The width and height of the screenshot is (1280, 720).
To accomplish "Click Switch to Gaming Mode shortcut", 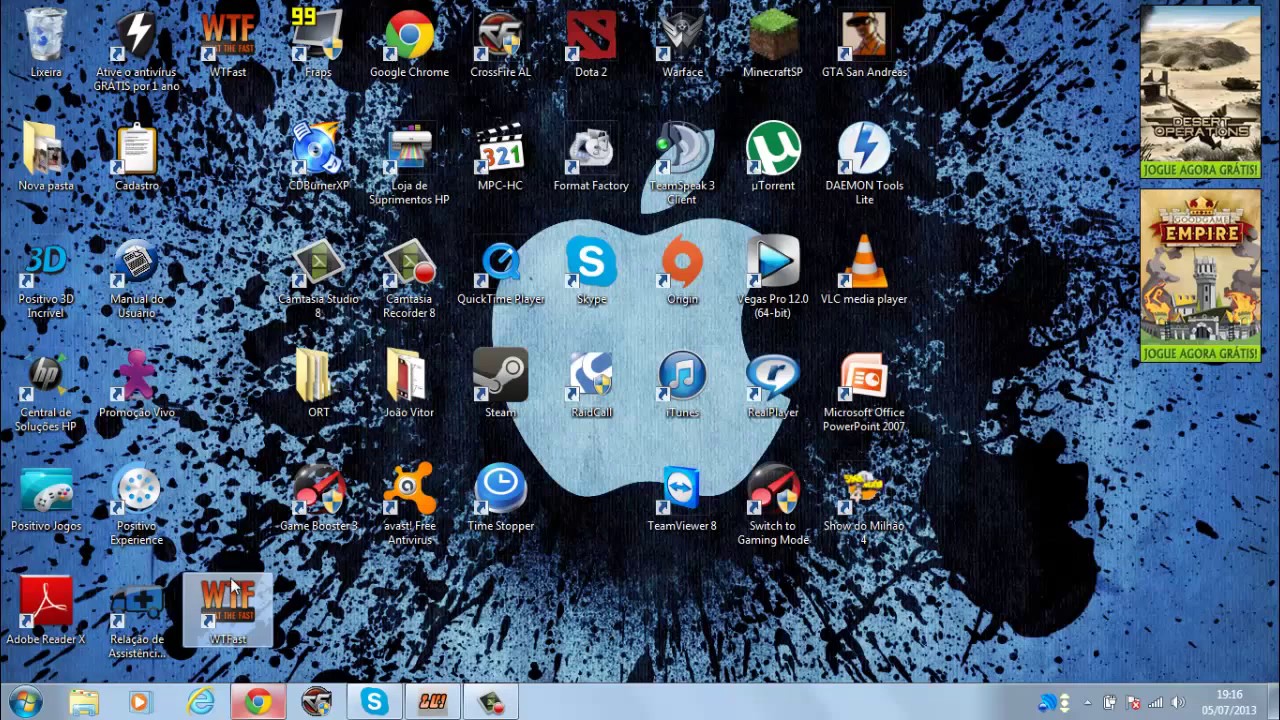I will [x=773, y=504].
